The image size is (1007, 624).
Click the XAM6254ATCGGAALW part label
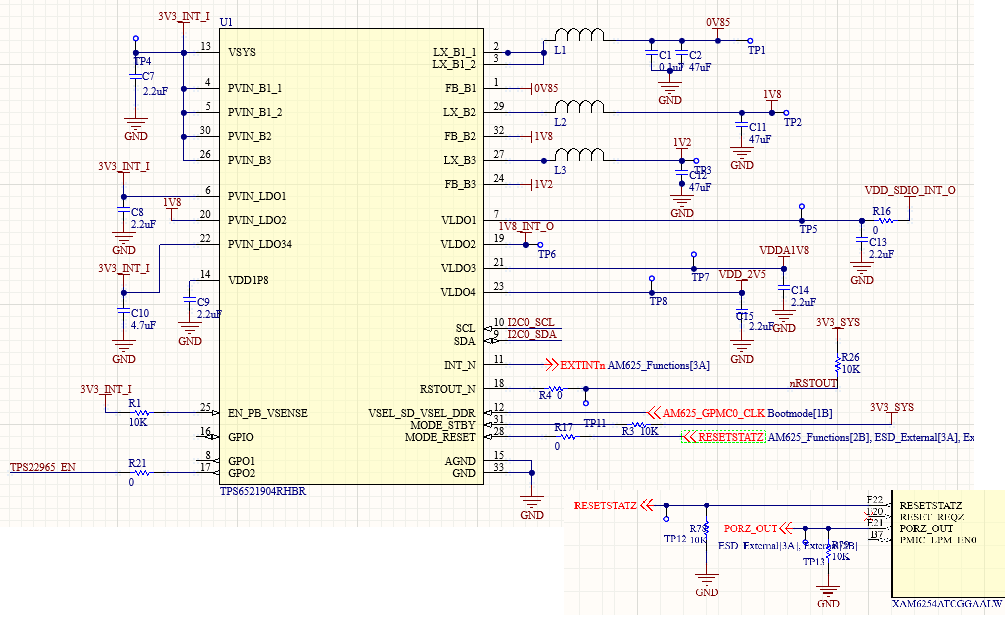[x=947, y=604]
